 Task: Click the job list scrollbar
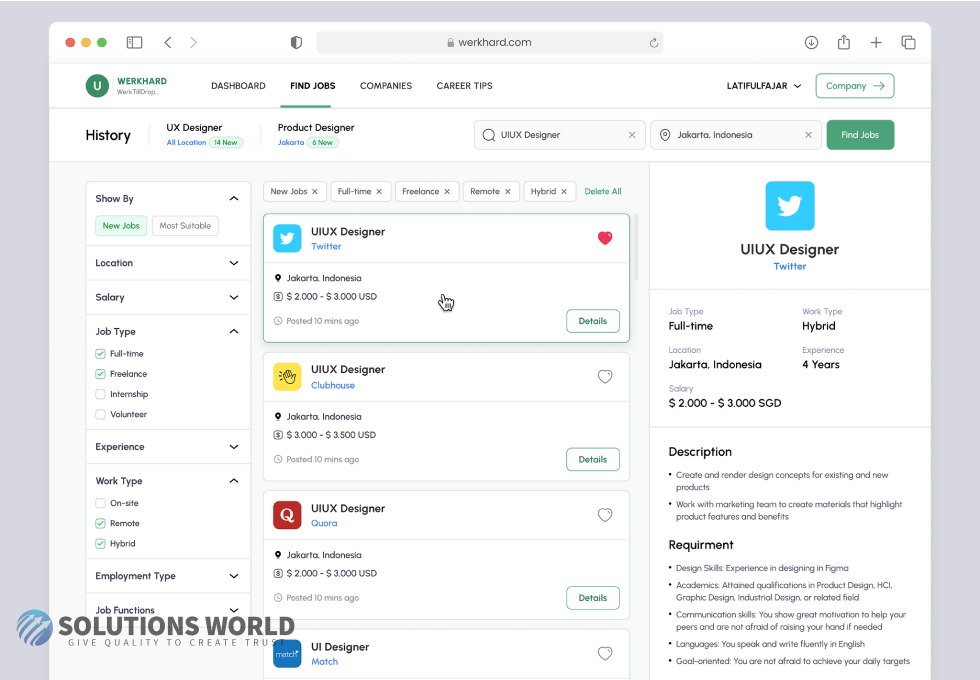point(636,247)
